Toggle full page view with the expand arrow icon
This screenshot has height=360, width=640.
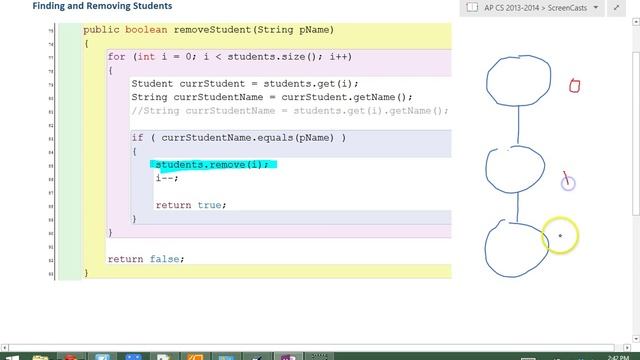[x=616, y=8]
